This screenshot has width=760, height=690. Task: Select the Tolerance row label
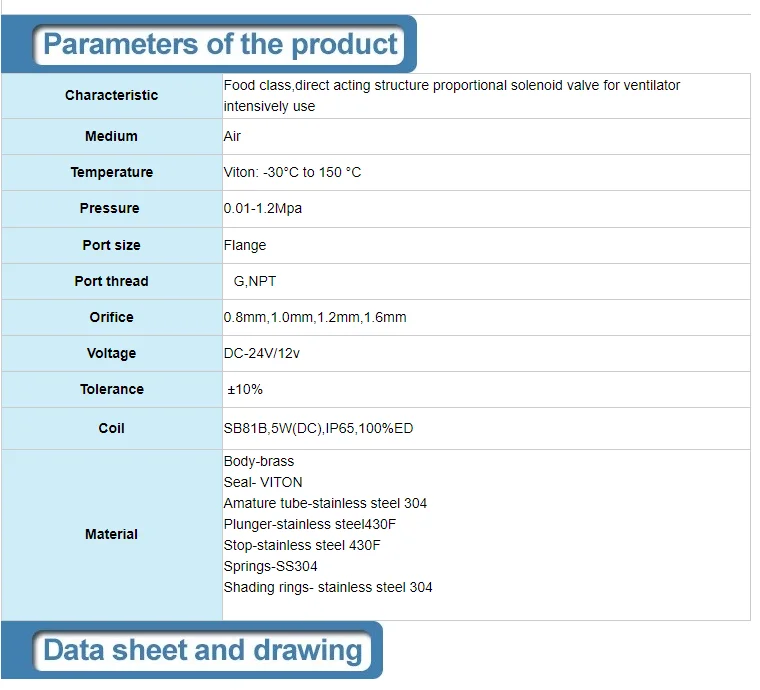[x=111, y=389]
